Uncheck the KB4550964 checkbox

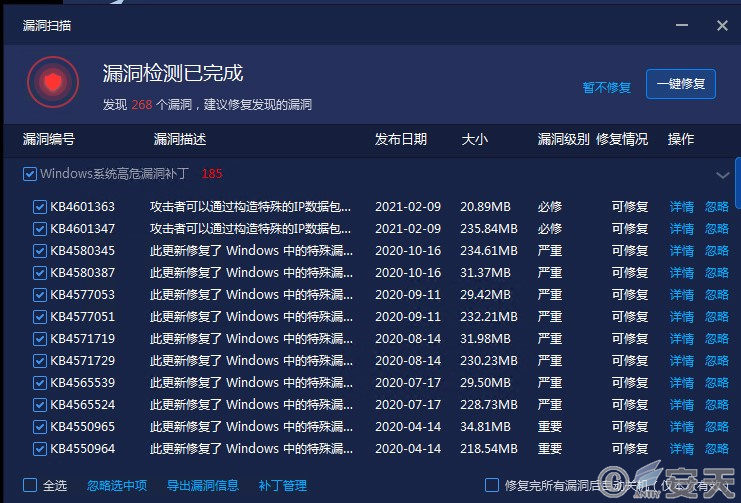[40, 449]
